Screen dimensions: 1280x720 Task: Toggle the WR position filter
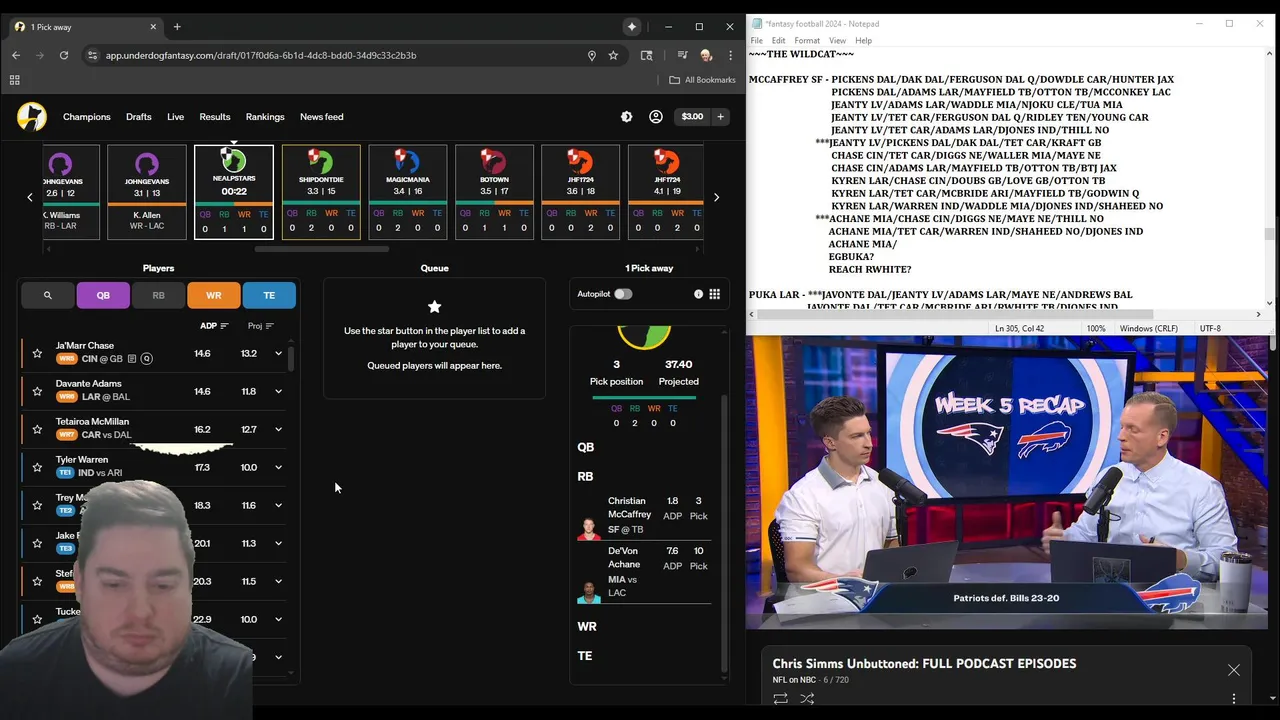coord(214,295)
